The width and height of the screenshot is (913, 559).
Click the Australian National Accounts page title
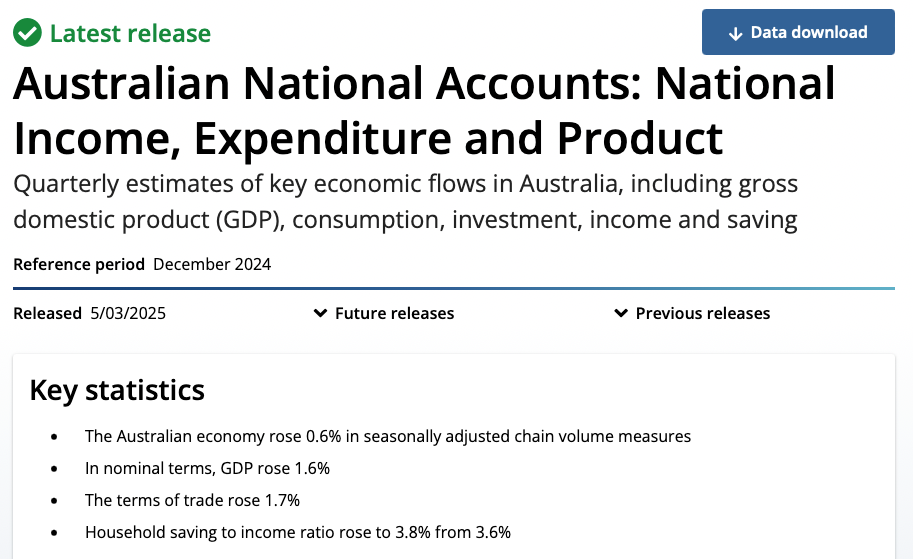[424, 111]
